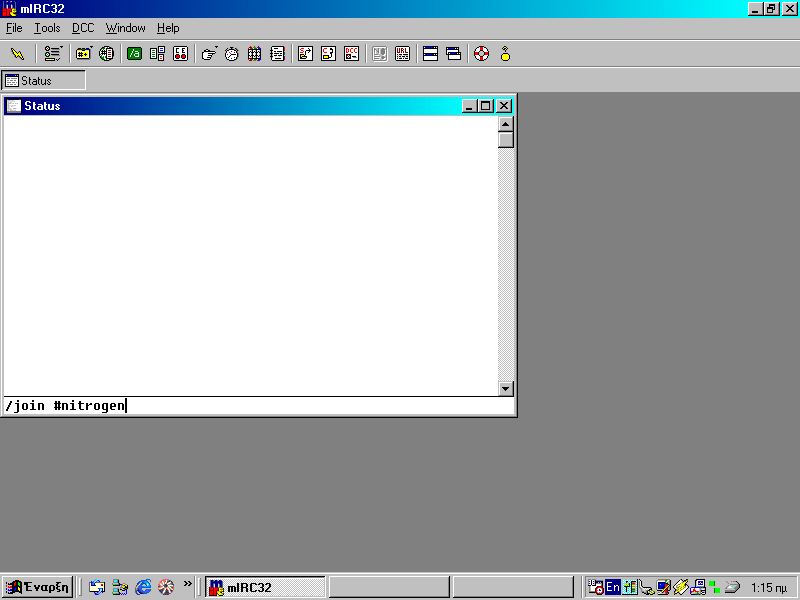Expand quick launch overflow chevron
Viewport: 800px width, 600px height.
click(x=188, y=584)
